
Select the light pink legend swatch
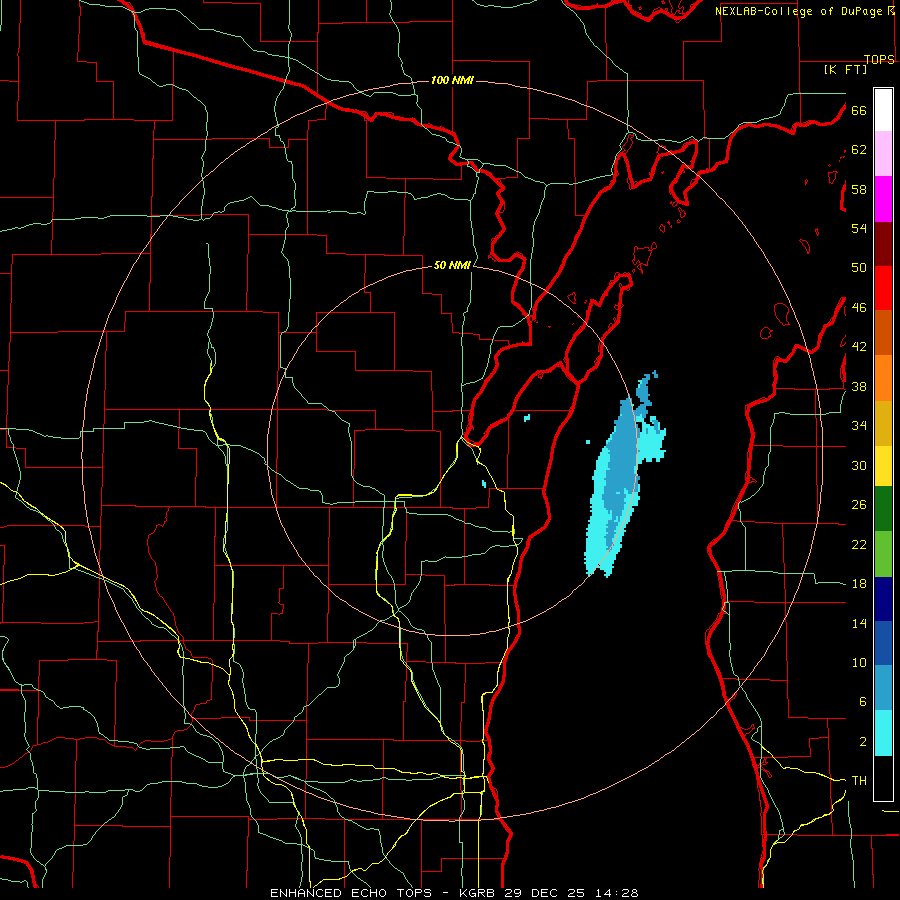(x=883, y=153)
